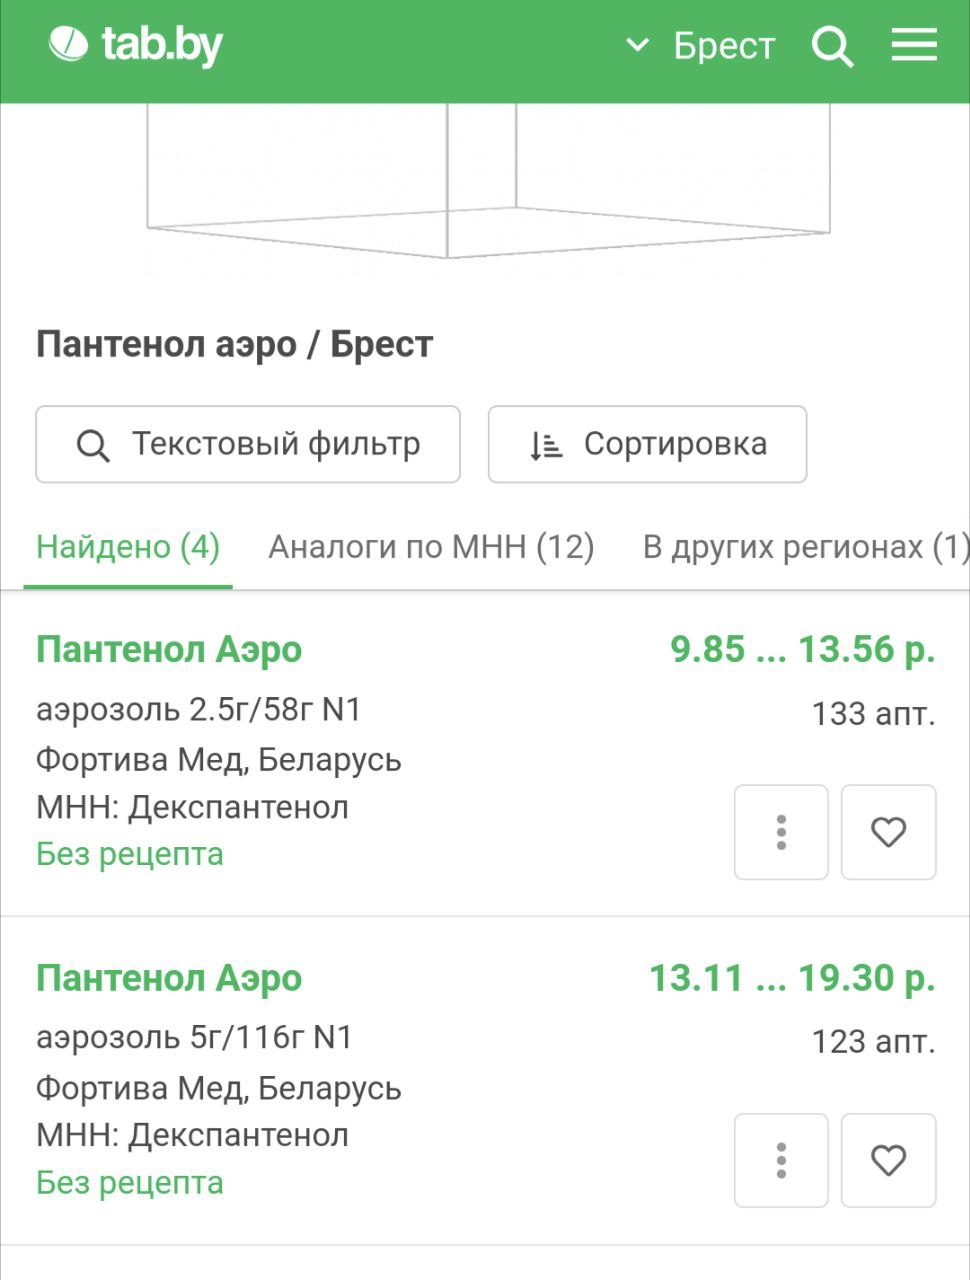Open the search magnifier in header

pyautogui.click(x=832, y=46)
